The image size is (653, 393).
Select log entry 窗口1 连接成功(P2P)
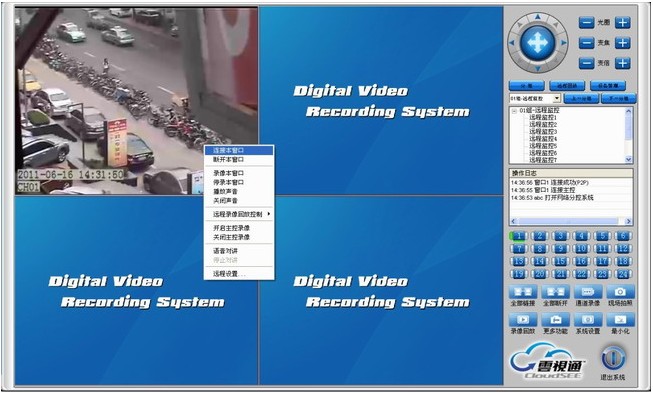coord(549,183)
